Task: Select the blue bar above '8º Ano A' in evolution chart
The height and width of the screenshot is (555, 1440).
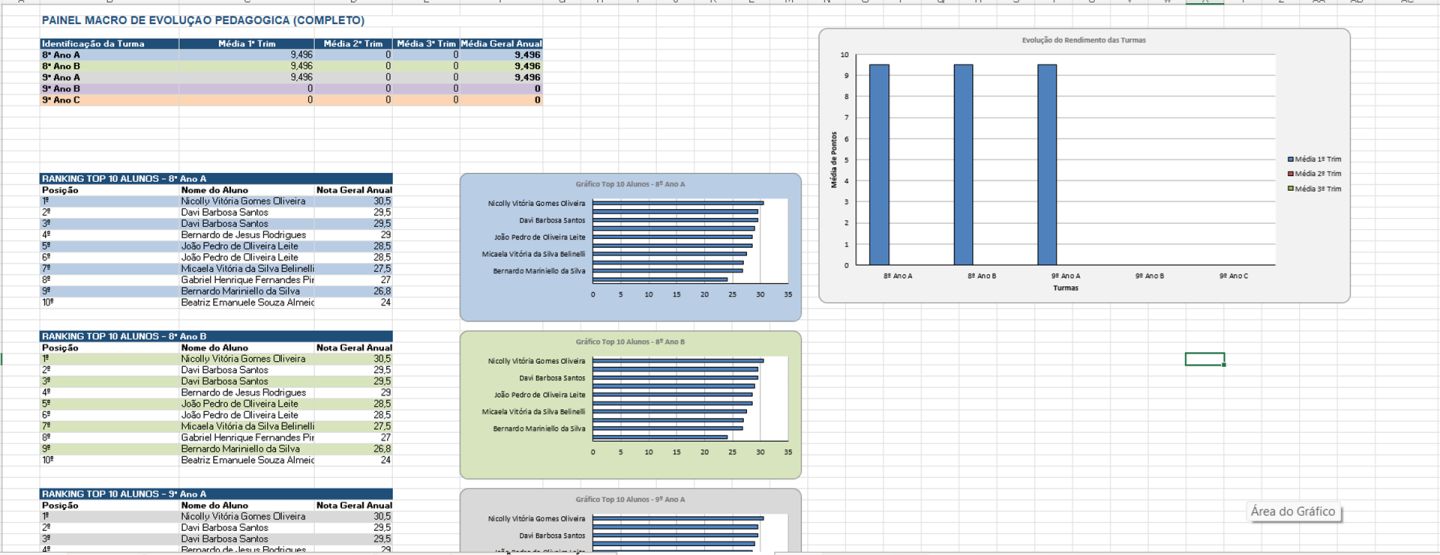Action: tap(879, 165)
